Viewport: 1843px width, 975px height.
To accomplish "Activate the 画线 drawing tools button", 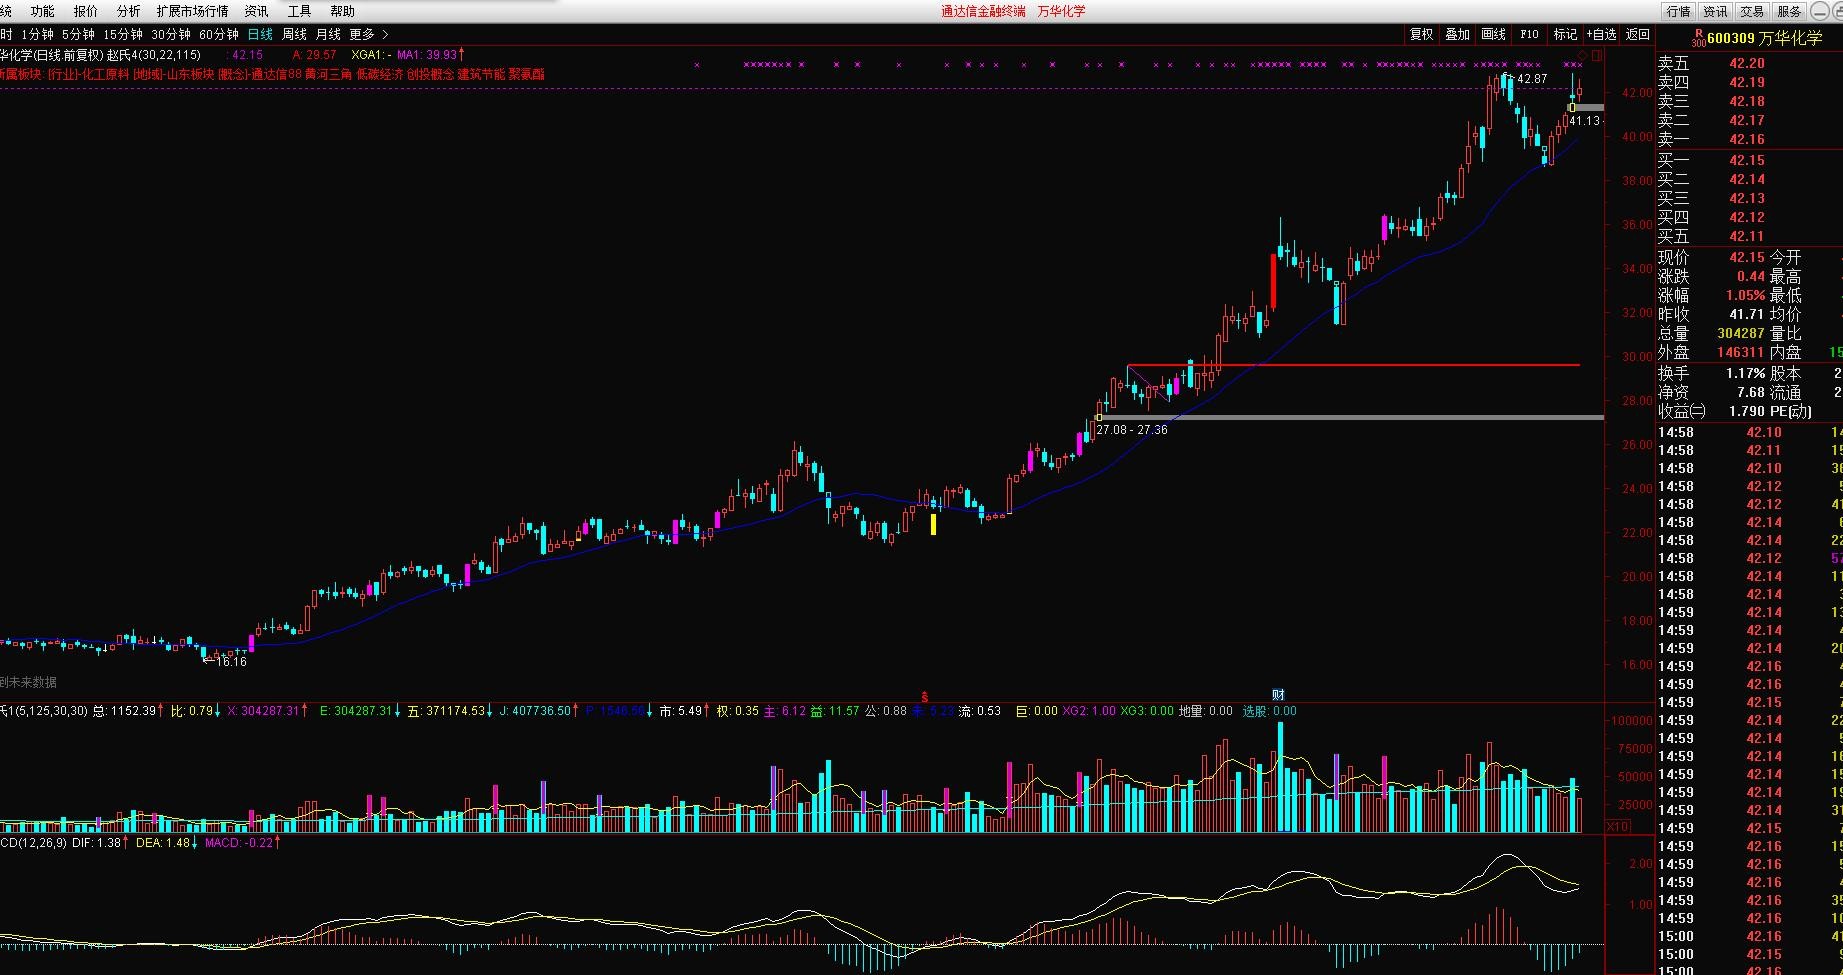I will pos(1493,34).
